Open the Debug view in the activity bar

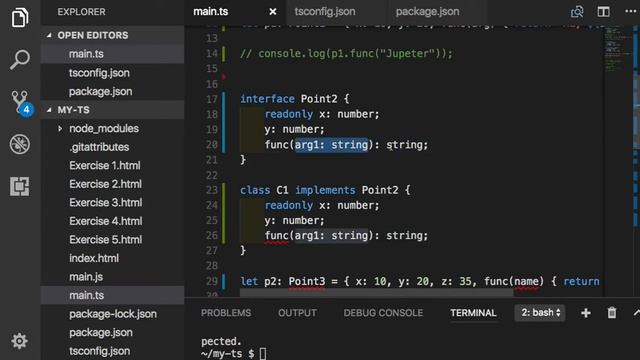[x=20, y=144]
